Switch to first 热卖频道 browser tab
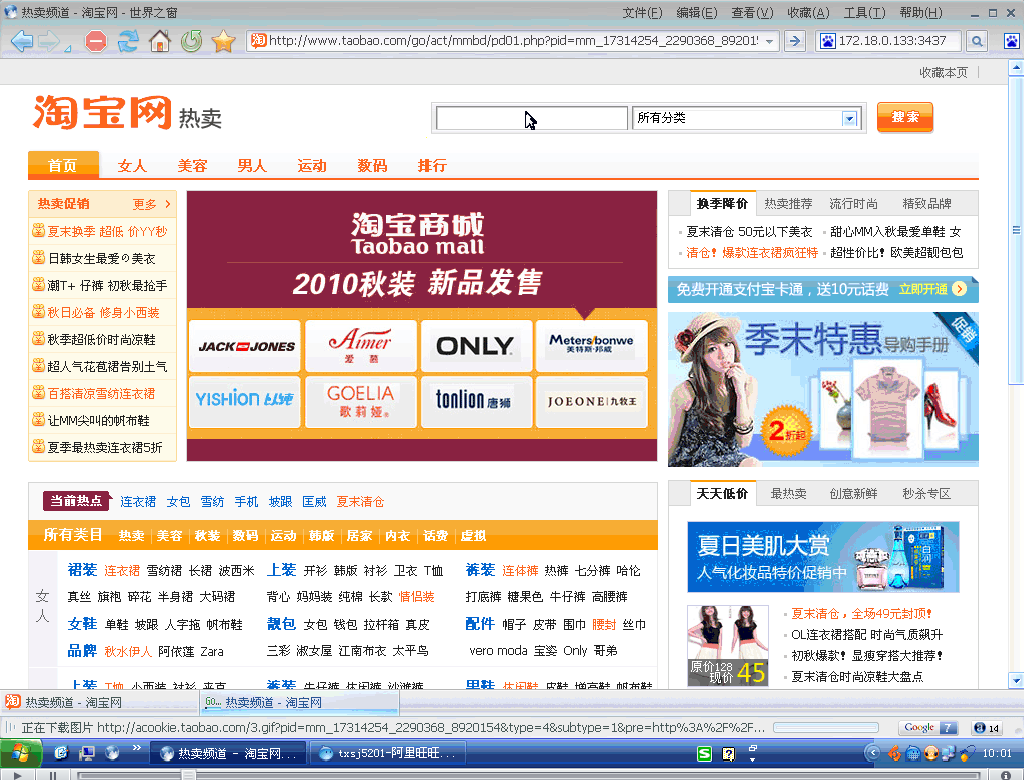Screen dimensions: 1024x780 tap(100, 702)
